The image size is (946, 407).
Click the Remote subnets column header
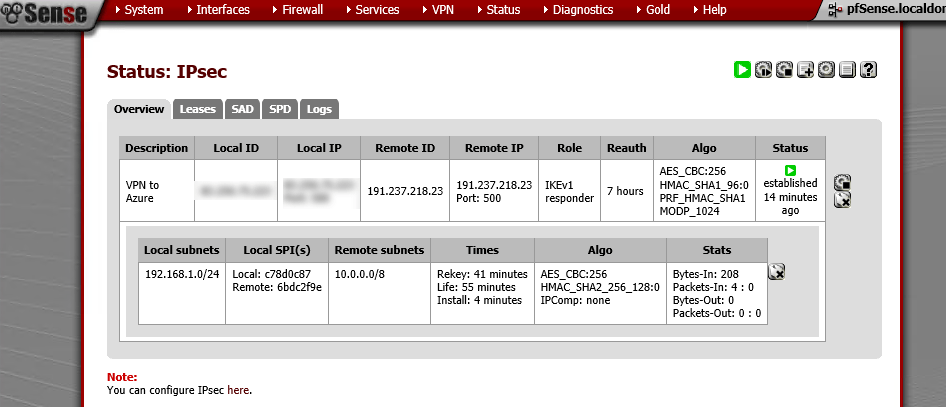tap(379, 250)
